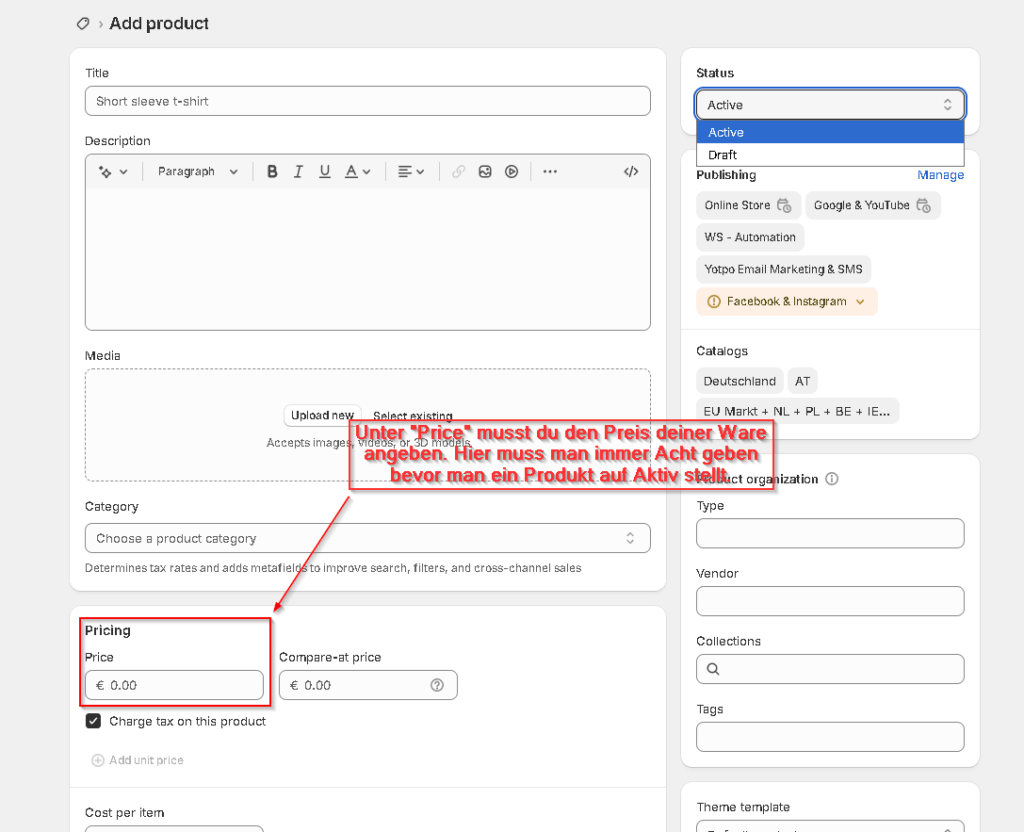The width and height of the screenshot is (1024, 832).
Task: Click the AT catalog chip
Action: (x=803, y=381)
